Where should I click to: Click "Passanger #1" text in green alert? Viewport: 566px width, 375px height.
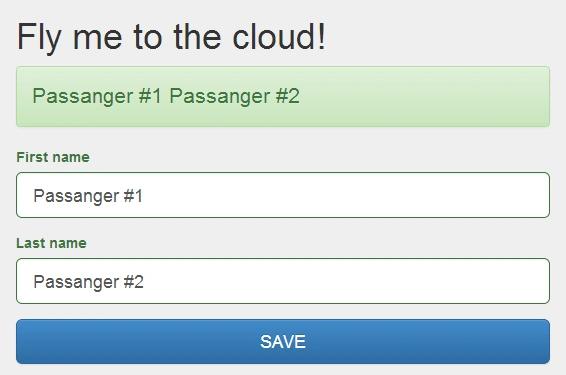click(97, 96)
